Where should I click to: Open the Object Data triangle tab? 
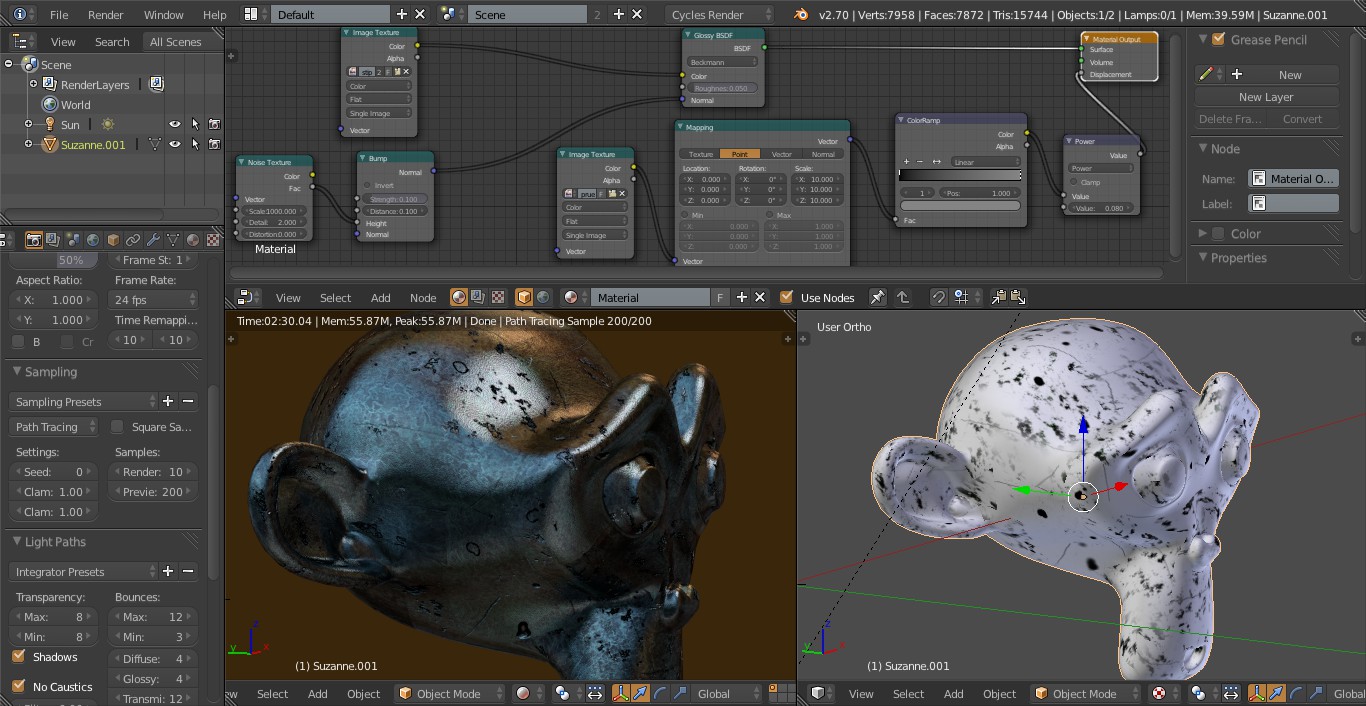173,240
